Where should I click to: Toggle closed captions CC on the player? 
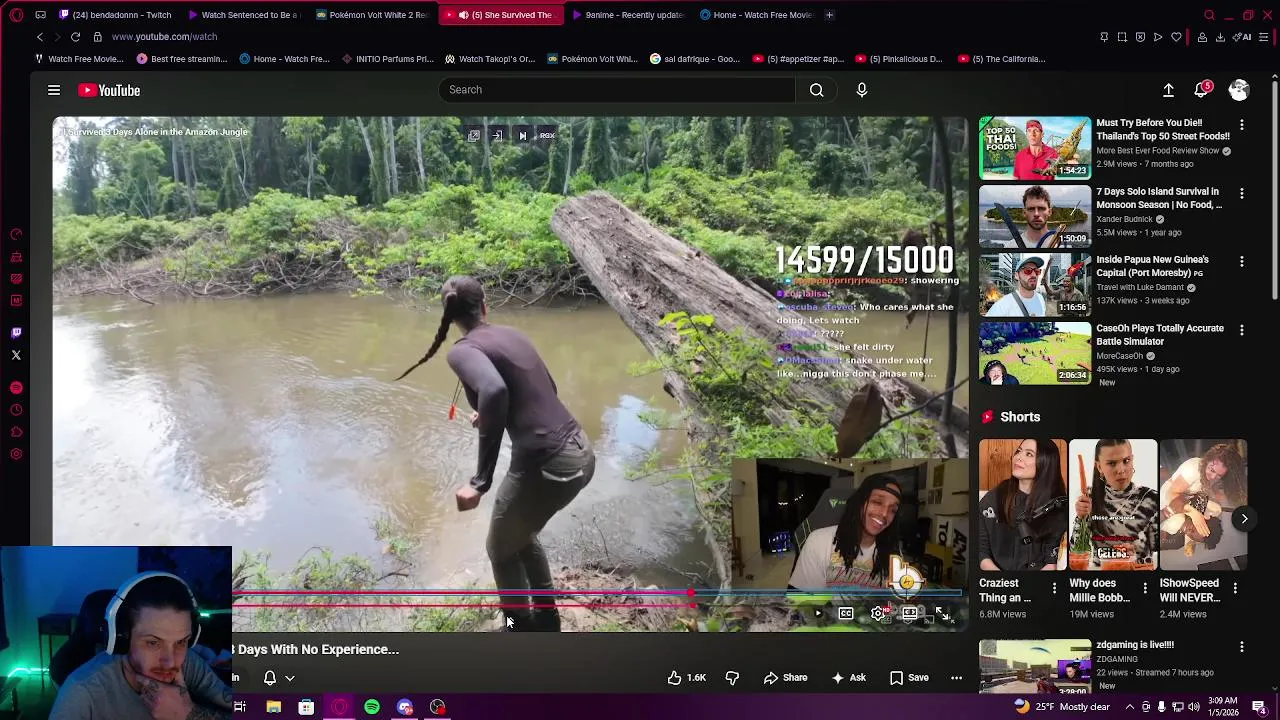(846, 613)
